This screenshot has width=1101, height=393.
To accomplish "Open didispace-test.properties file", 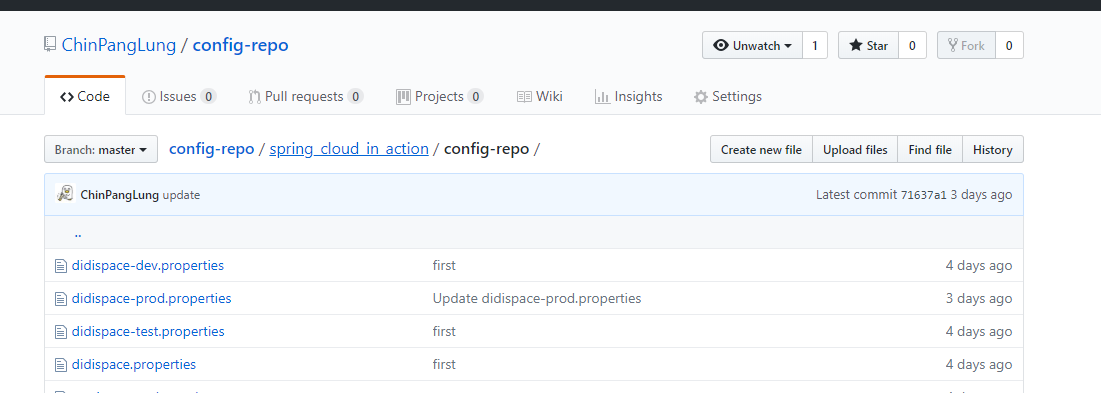I will tap(148, 331).
